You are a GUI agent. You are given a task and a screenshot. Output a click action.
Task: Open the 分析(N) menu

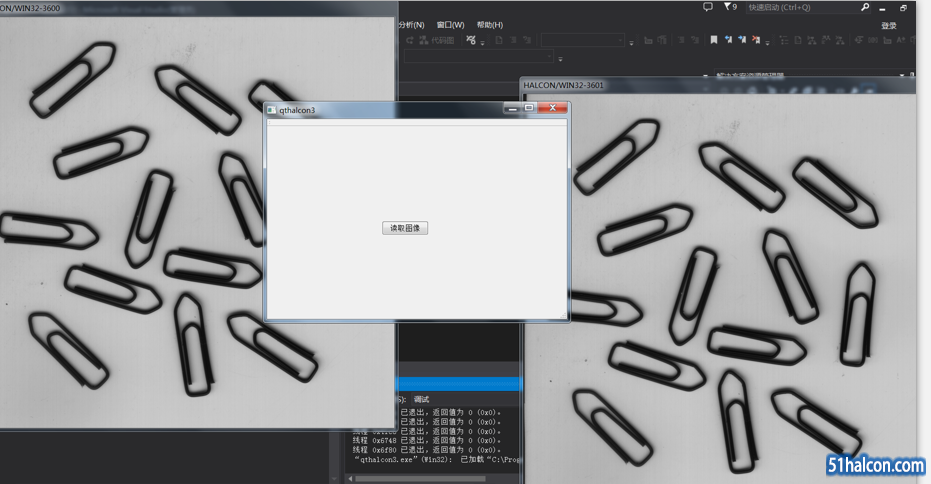pyautogui.click(x=411, y=25)
